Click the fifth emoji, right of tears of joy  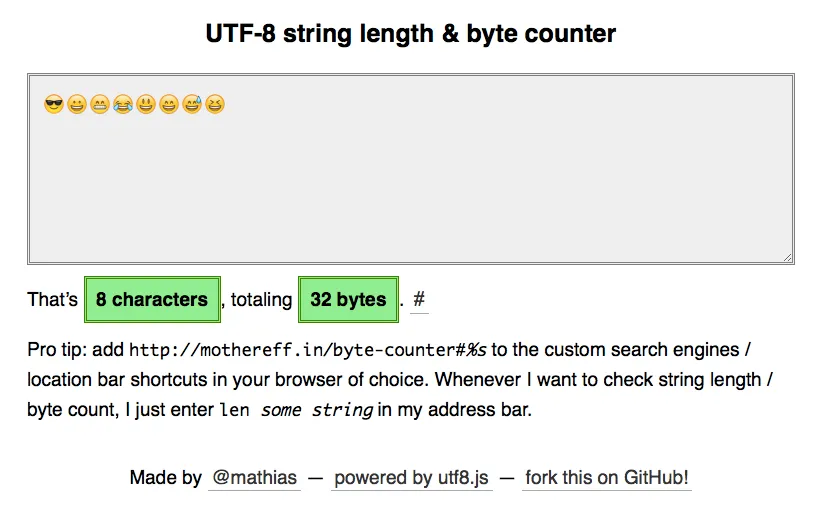tap(146, 104)
